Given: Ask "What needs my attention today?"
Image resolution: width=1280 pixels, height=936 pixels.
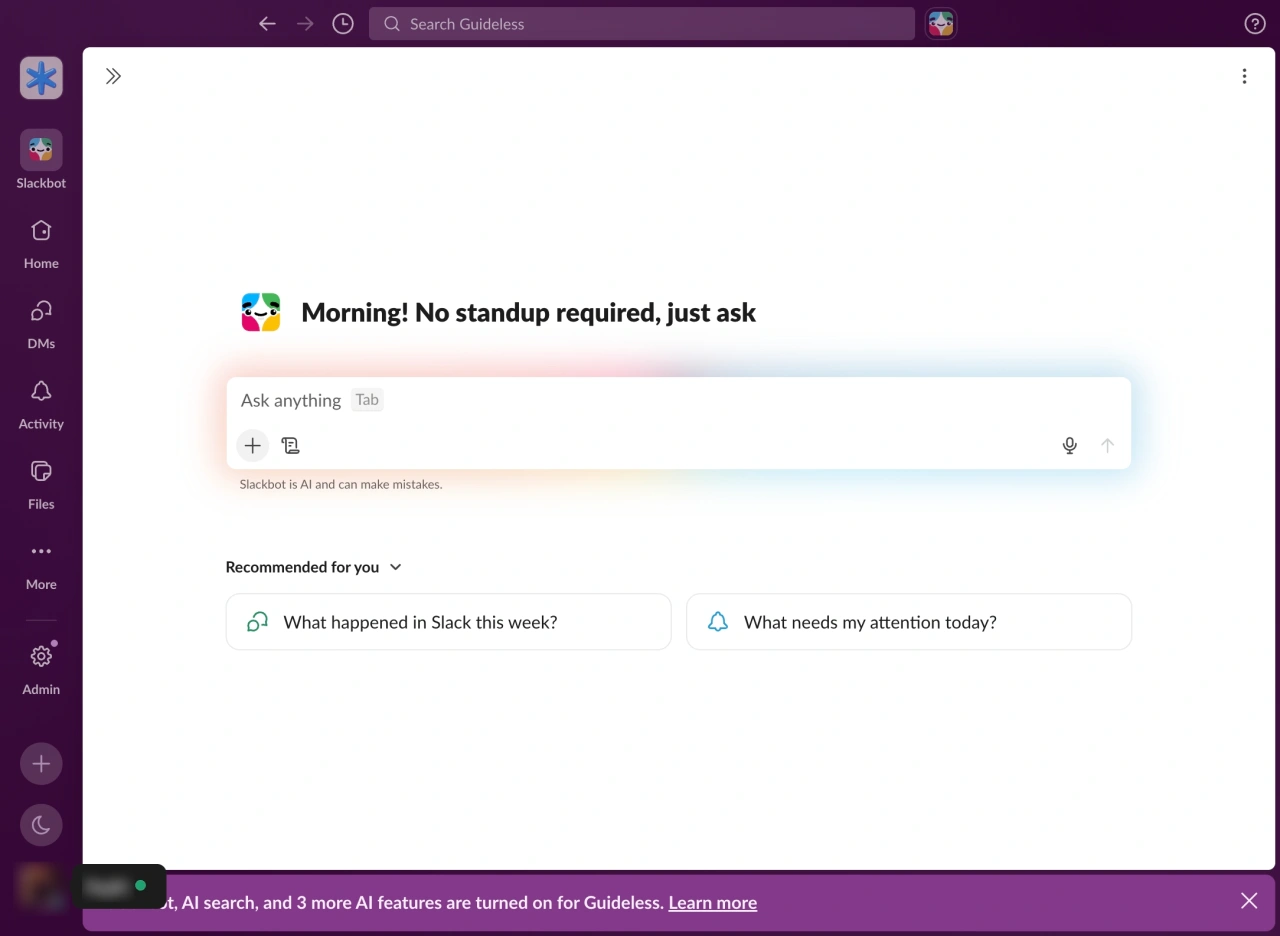Looking at the screenshot, I should click(909, 622).
